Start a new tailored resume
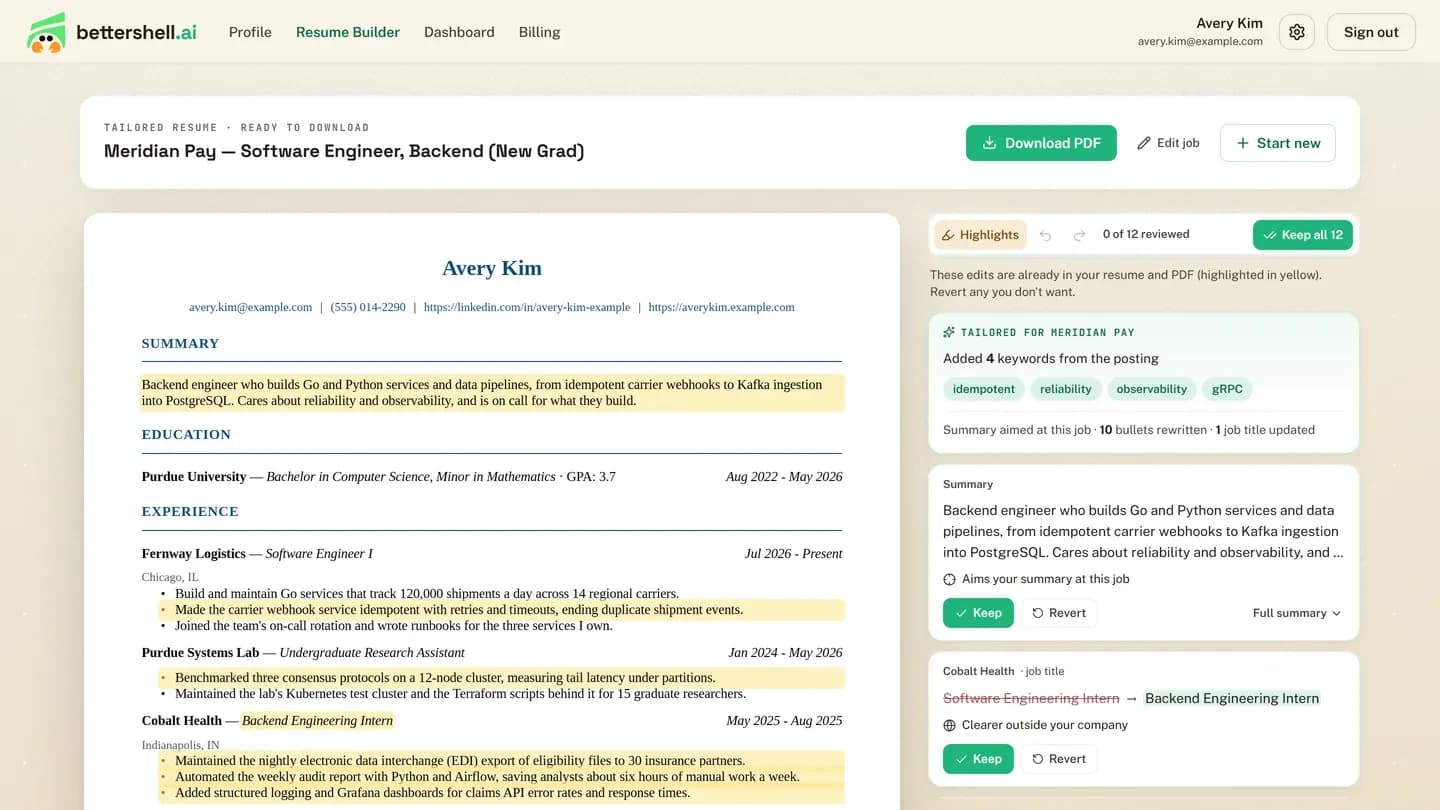This screenshot has height=810, width=1440. 1278,143
